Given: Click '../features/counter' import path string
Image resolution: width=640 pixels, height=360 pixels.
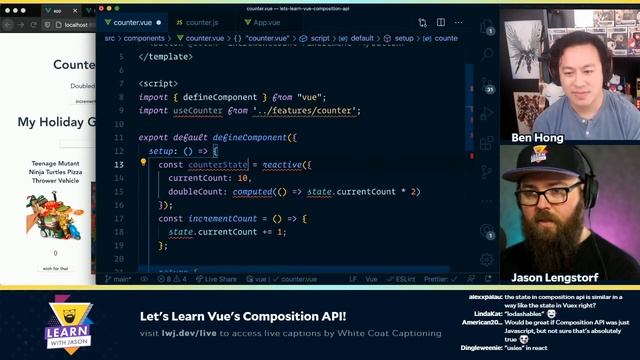Looking at the screenshot, I should pyautogui.click(x=304, y=111).
